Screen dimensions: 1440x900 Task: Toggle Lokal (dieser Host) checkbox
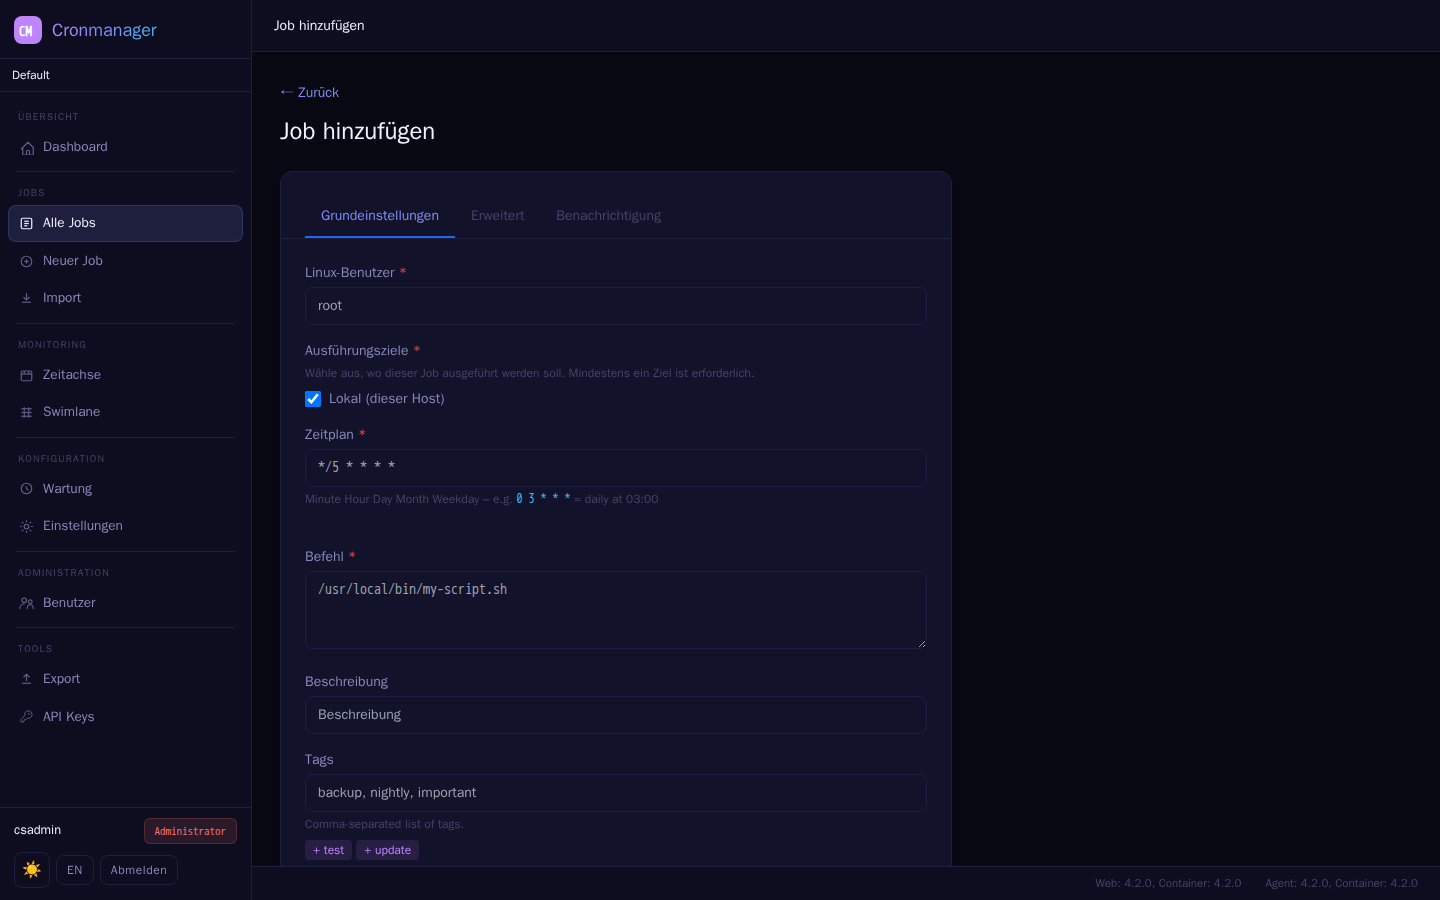coord(313,399)
